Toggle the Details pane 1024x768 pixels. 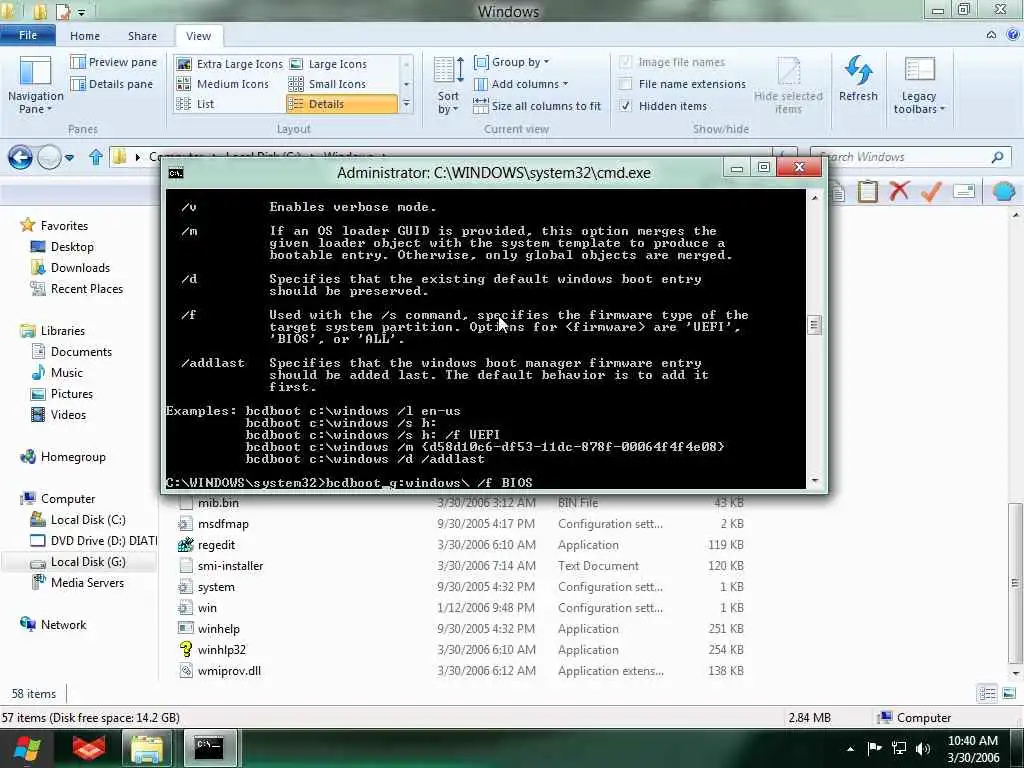112,84
